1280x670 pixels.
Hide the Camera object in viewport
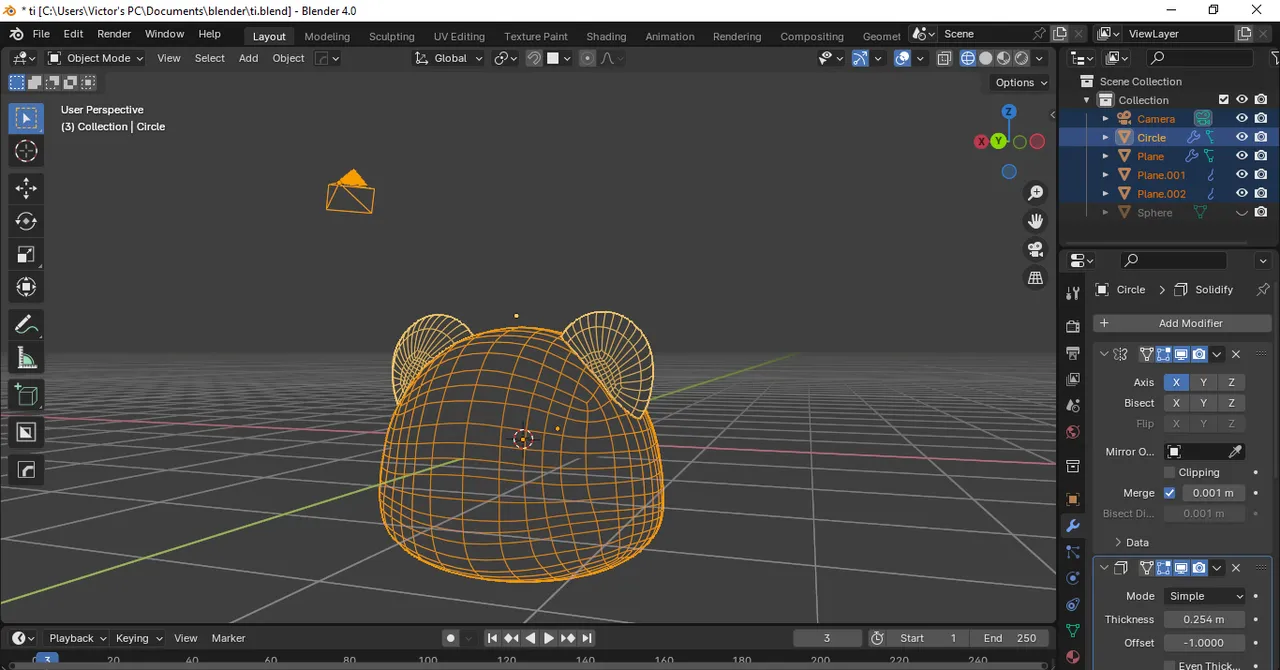pos(1242,118)
